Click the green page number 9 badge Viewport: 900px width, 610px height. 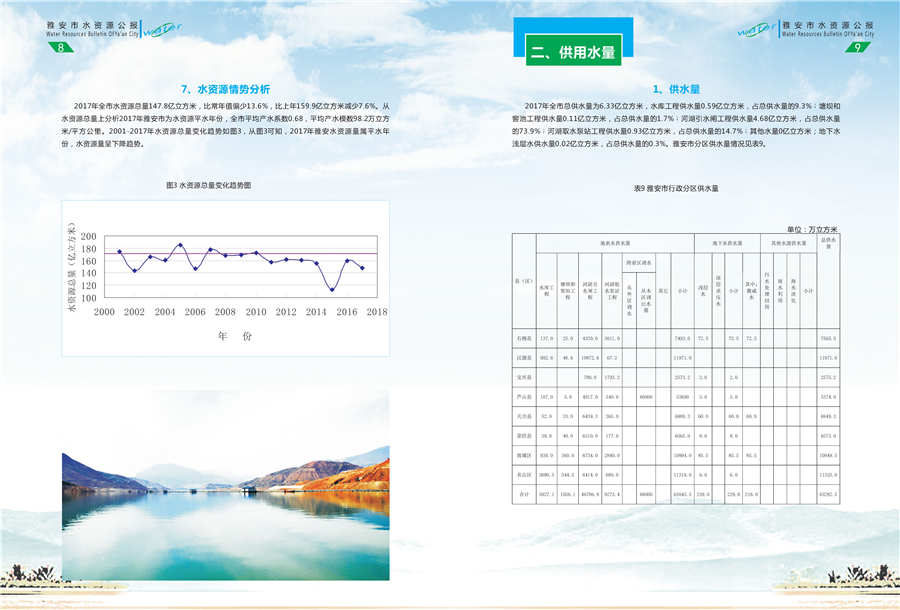857,48
